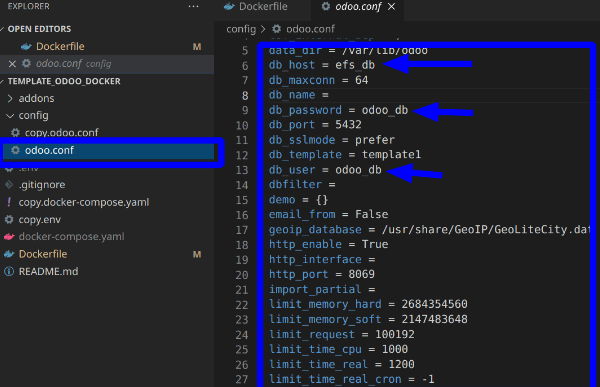Click the limit_time_real_cron = -1 line
The image size is (600, 387).
tap(352, 379)
